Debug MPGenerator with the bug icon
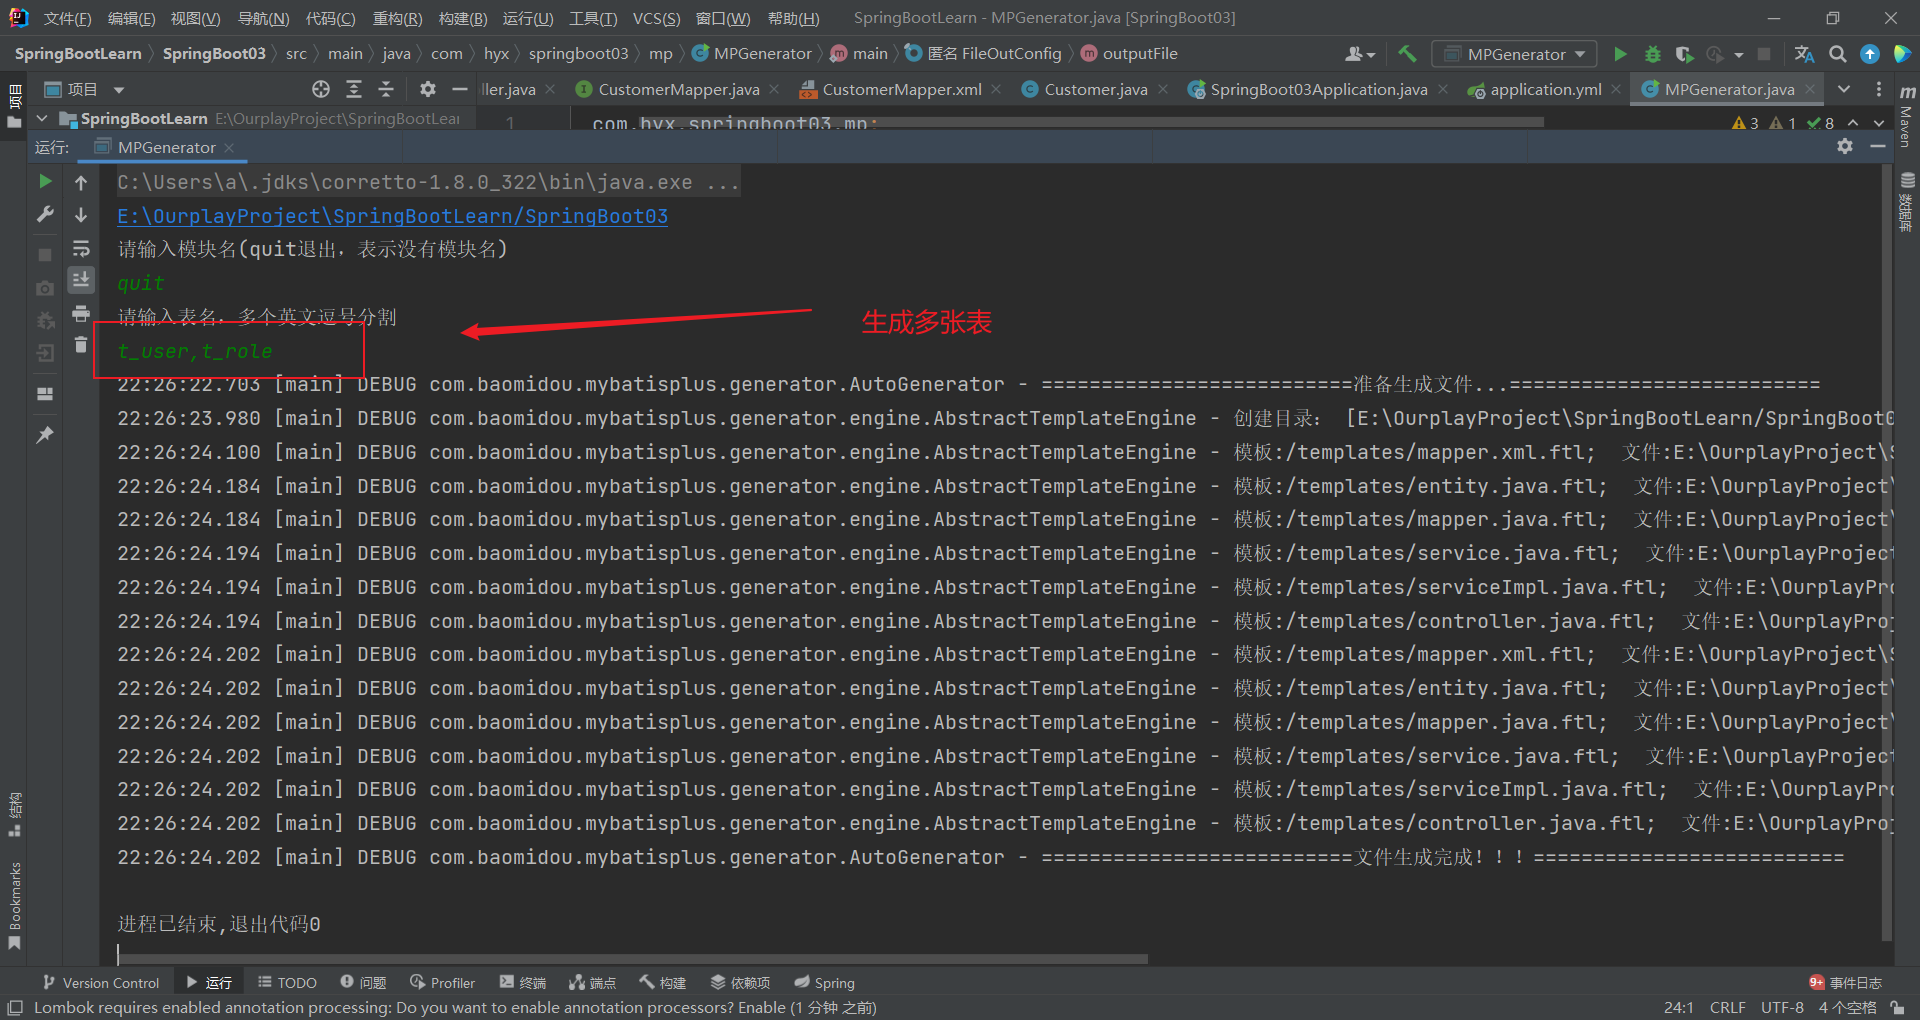The image size is (1920, 1020). coord(1653,54)
